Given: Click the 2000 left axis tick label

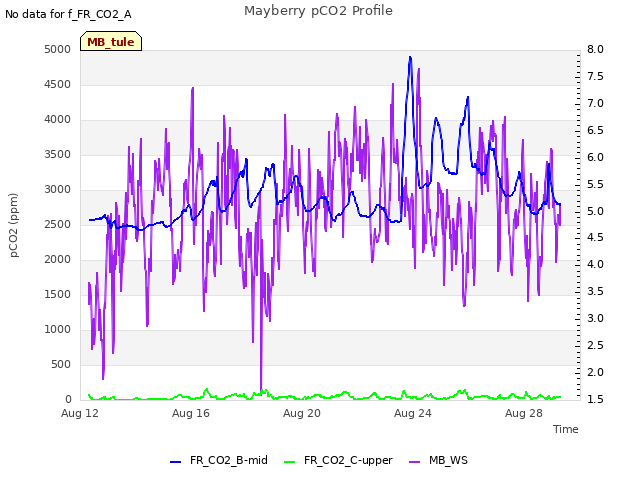Looking at the screenshot, I should click(x=58, y=260).
